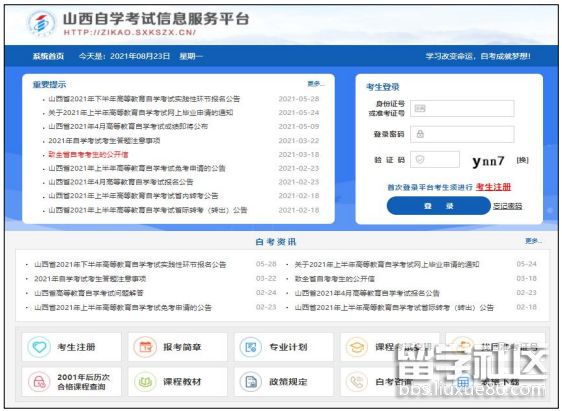This screenshot has height=411, width=562.
Task: Refresh captcha using the [换] link
Action: [523, 160]
